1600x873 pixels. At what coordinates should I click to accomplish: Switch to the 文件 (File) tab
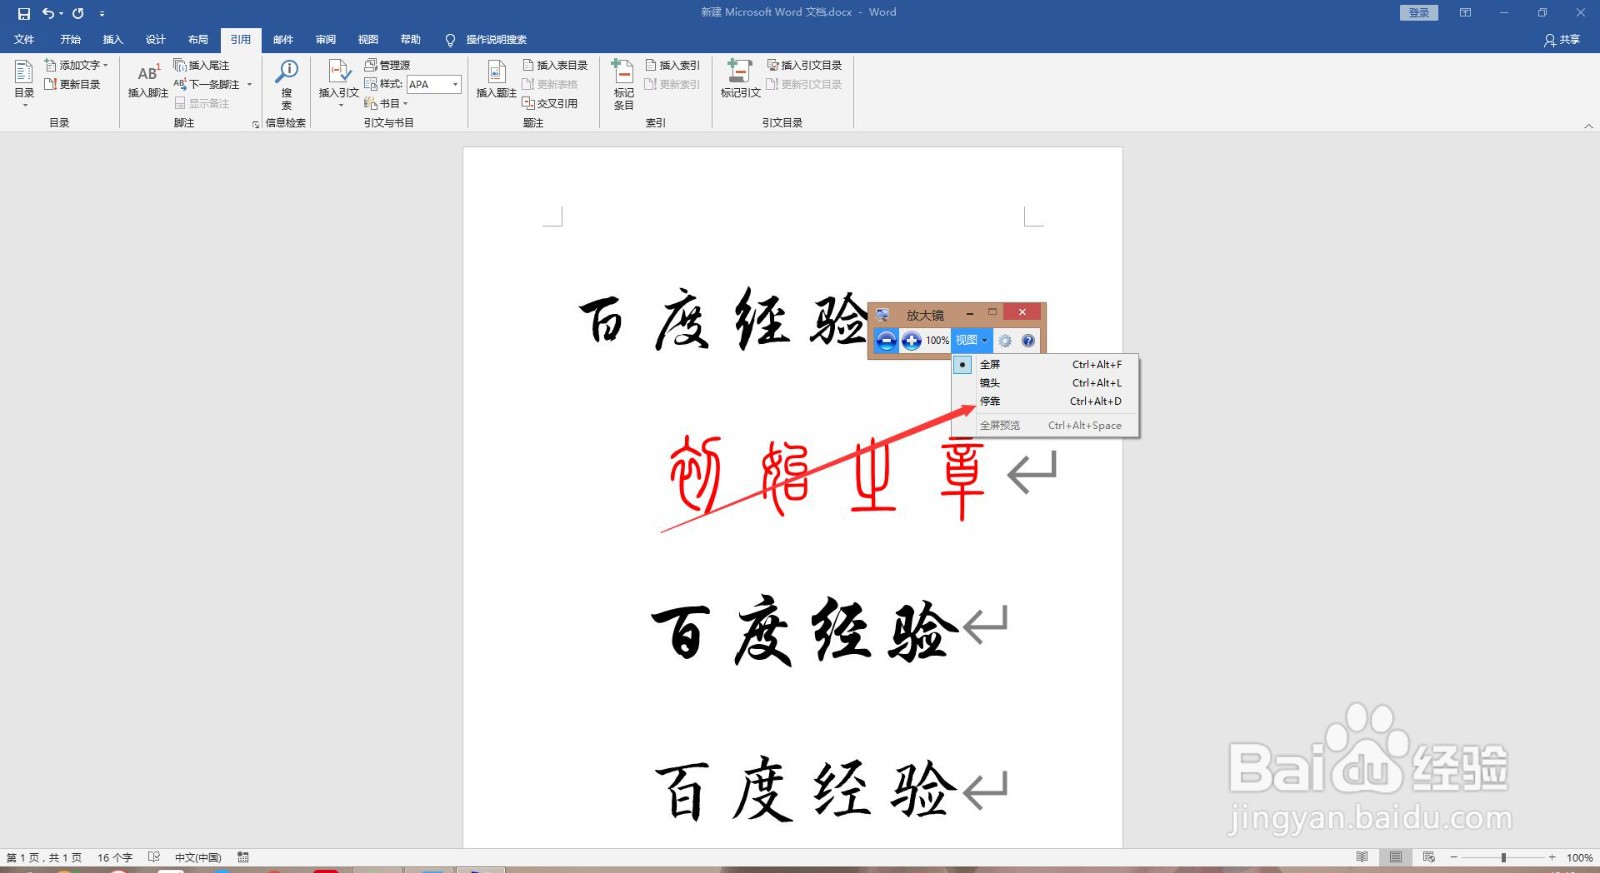pos(24,40)
